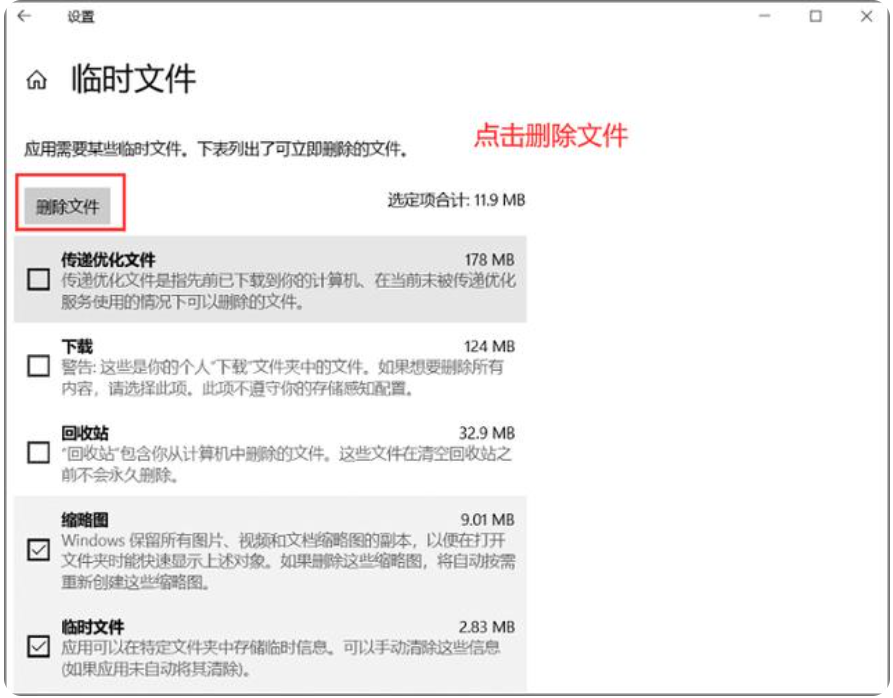The height and width of the screenshot is (698, 893).
Task: Click the 选定项合计 11.9 MB total
Action: [x=456, y=200]
